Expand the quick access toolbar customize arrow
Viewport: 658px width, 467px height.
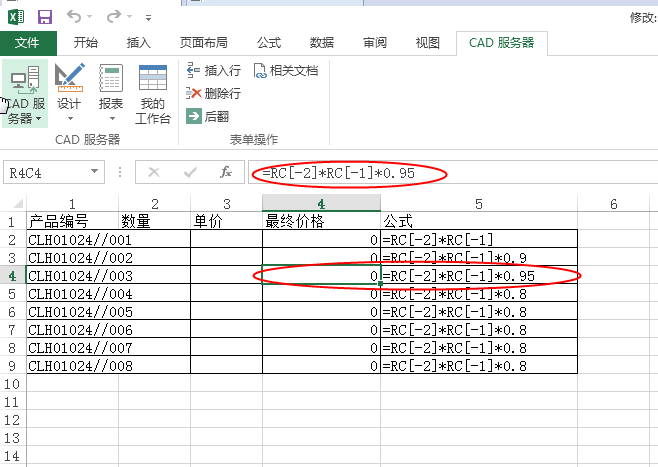tap(149, 18)
